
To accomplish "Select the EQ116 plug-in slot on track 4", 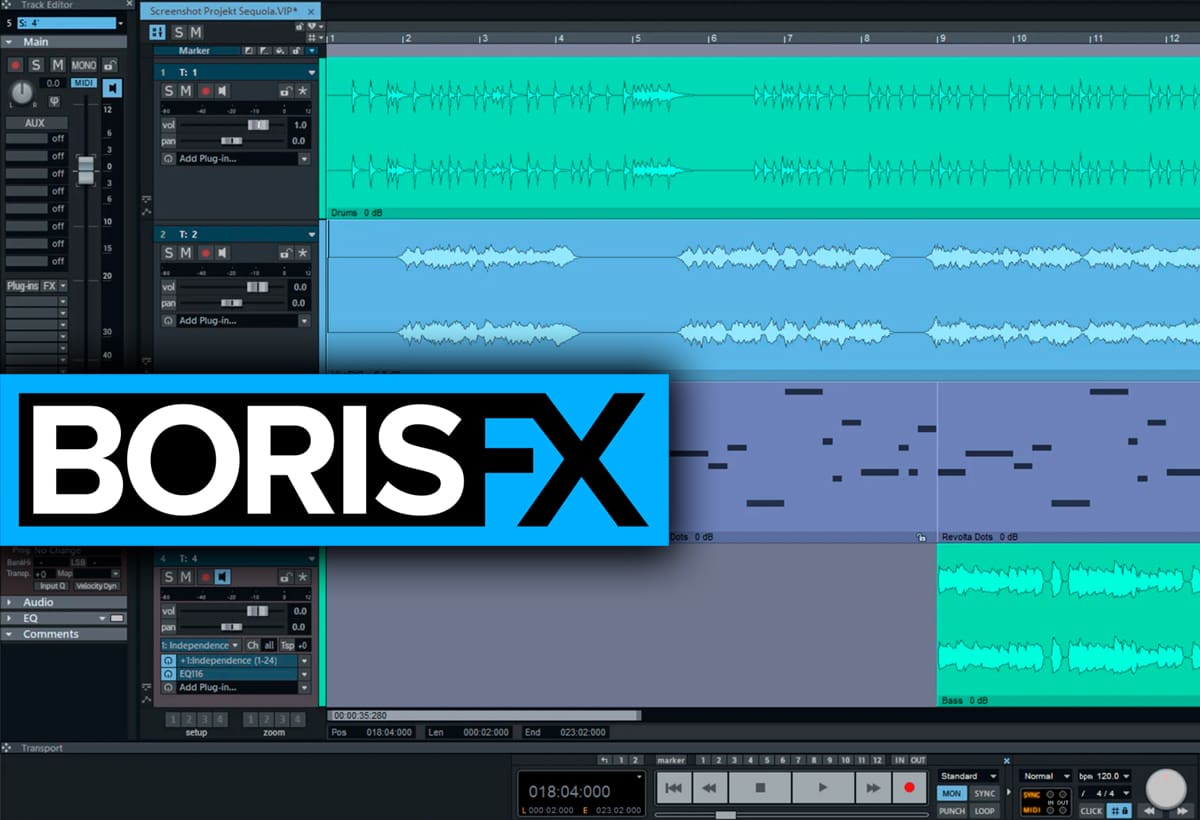I will 230,674.
